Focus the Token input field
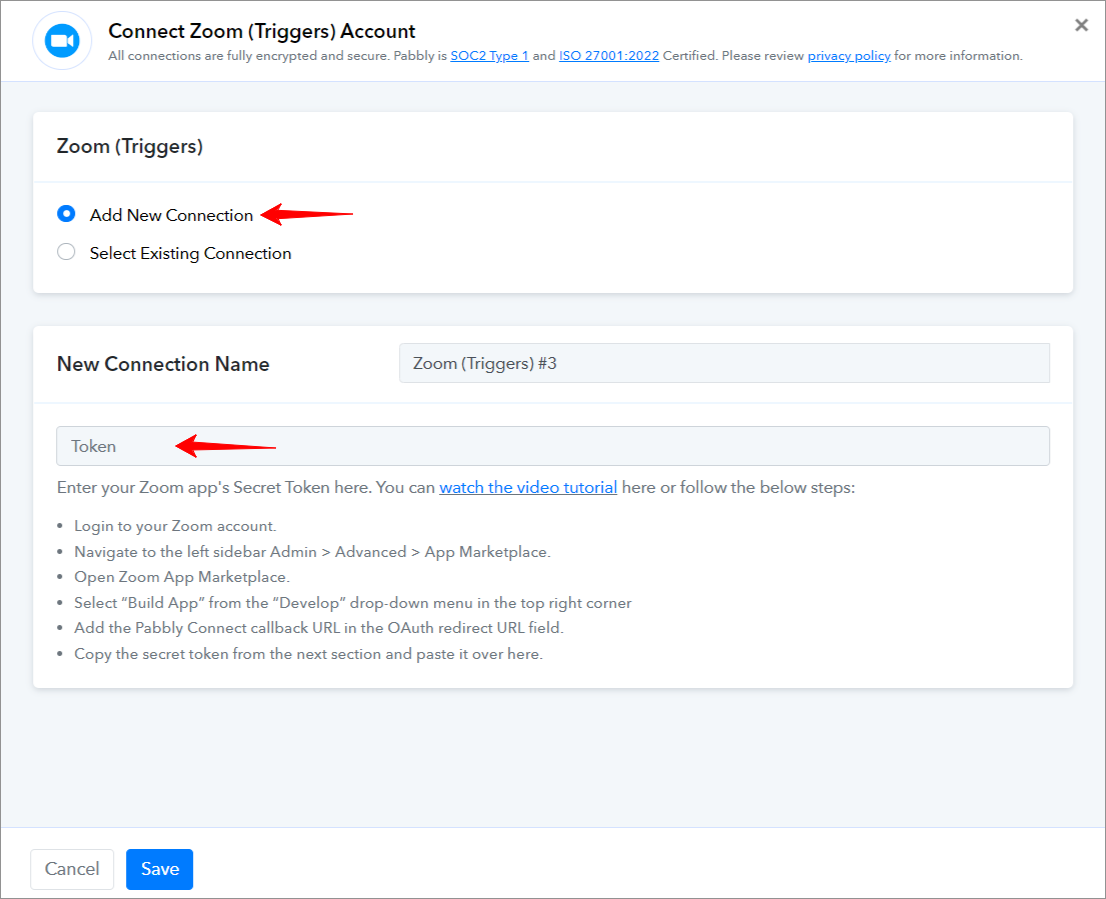The height and width of the screenshot is (899, 1106). (552, 446)
